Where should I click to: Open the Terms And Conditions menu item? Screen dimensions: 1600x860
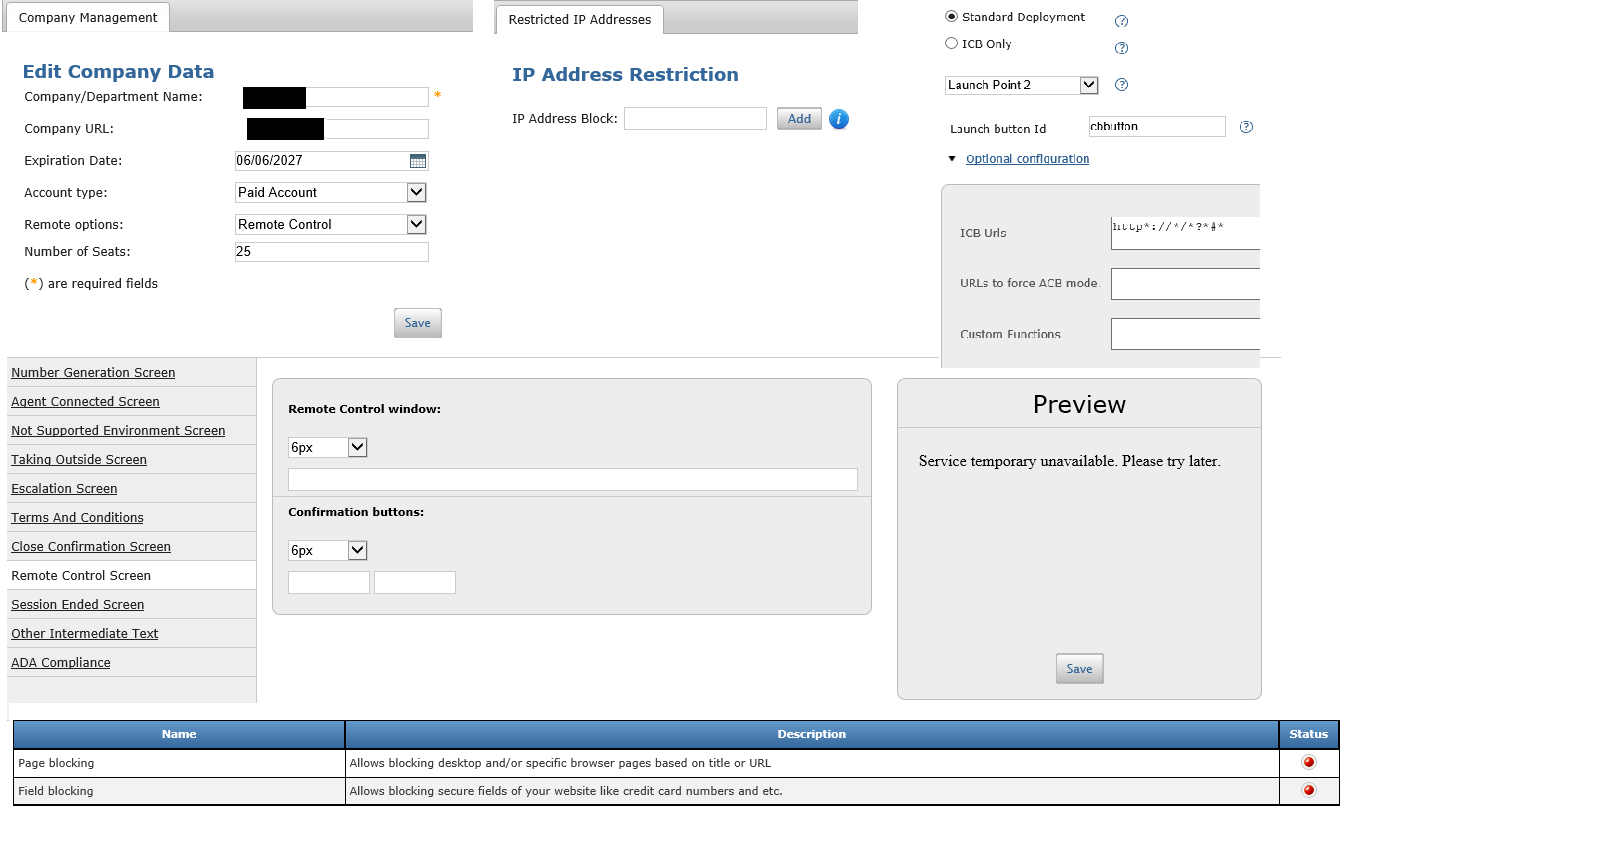coord(77,518)
